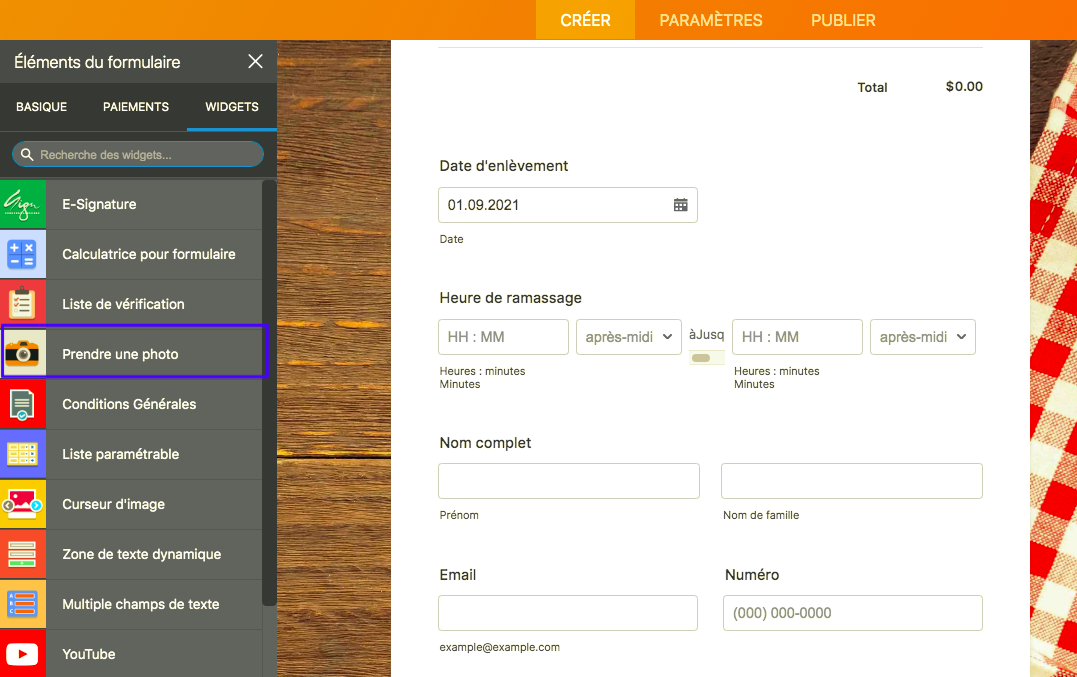
Task: Click PUBLIER in the top bar
Action: tap(843, 20)
